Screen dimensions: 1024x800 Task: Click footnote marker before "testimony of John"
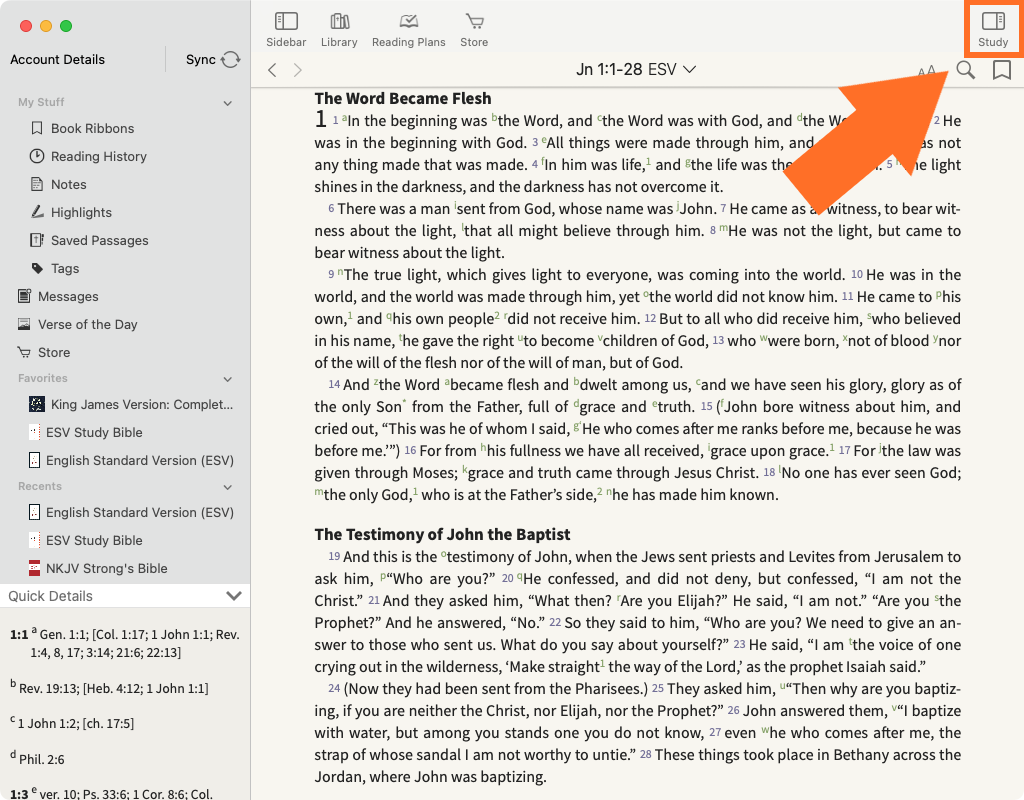coord(444,553)
